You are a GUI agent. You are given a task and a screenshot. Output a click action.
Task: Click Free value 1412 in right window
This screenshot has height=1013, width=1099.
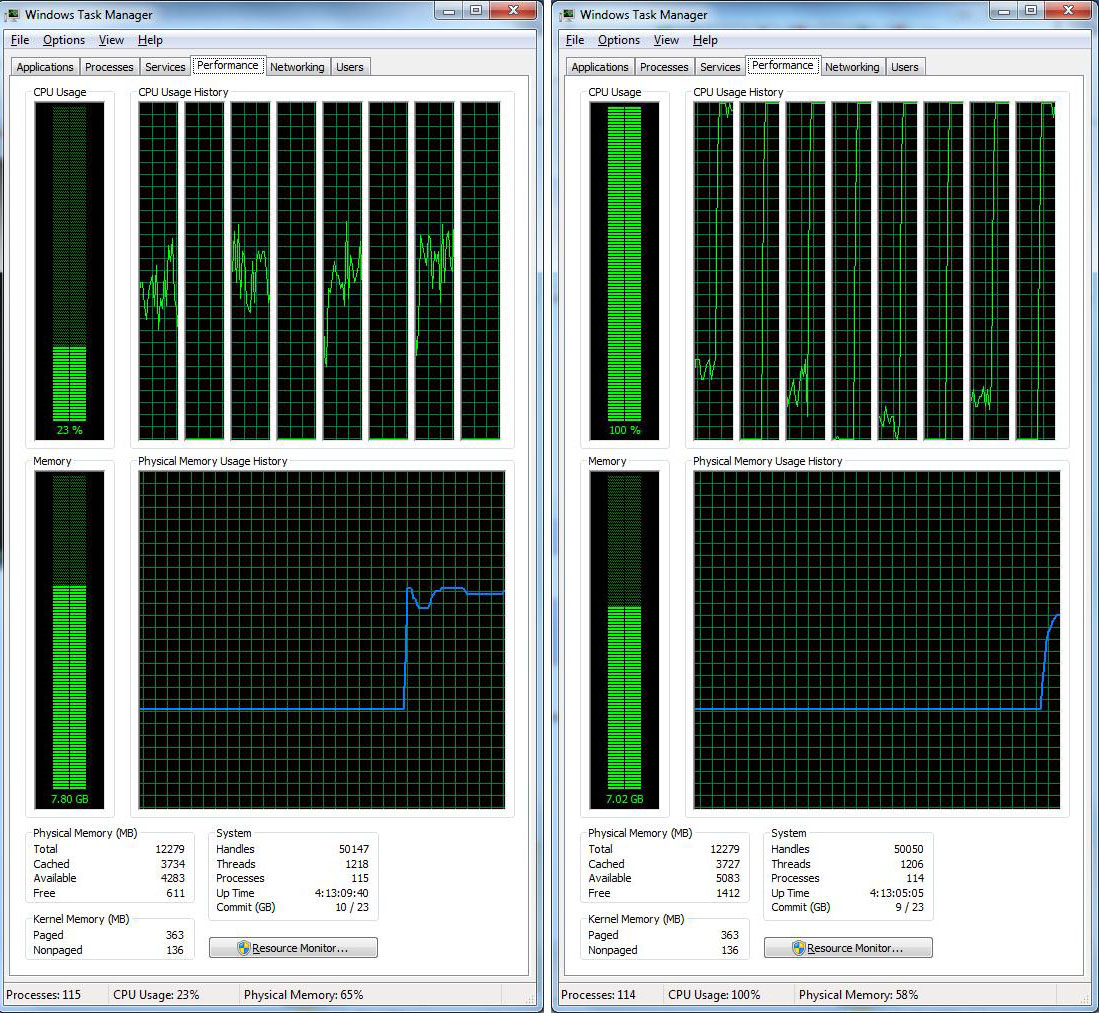(x=728, y=893)
